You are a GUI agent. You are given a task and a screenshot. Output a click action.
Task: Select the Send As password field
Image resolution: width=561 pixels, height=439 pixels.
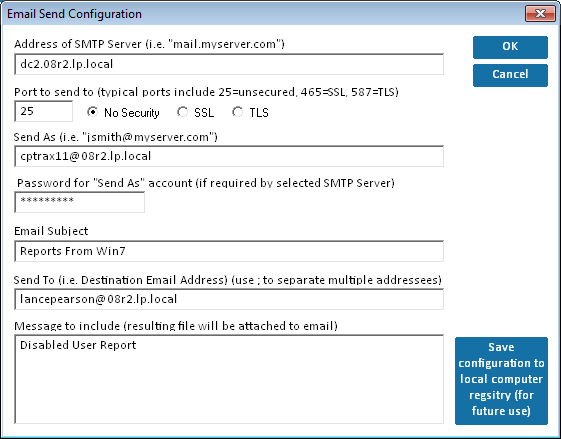click(x=79, y=202)
